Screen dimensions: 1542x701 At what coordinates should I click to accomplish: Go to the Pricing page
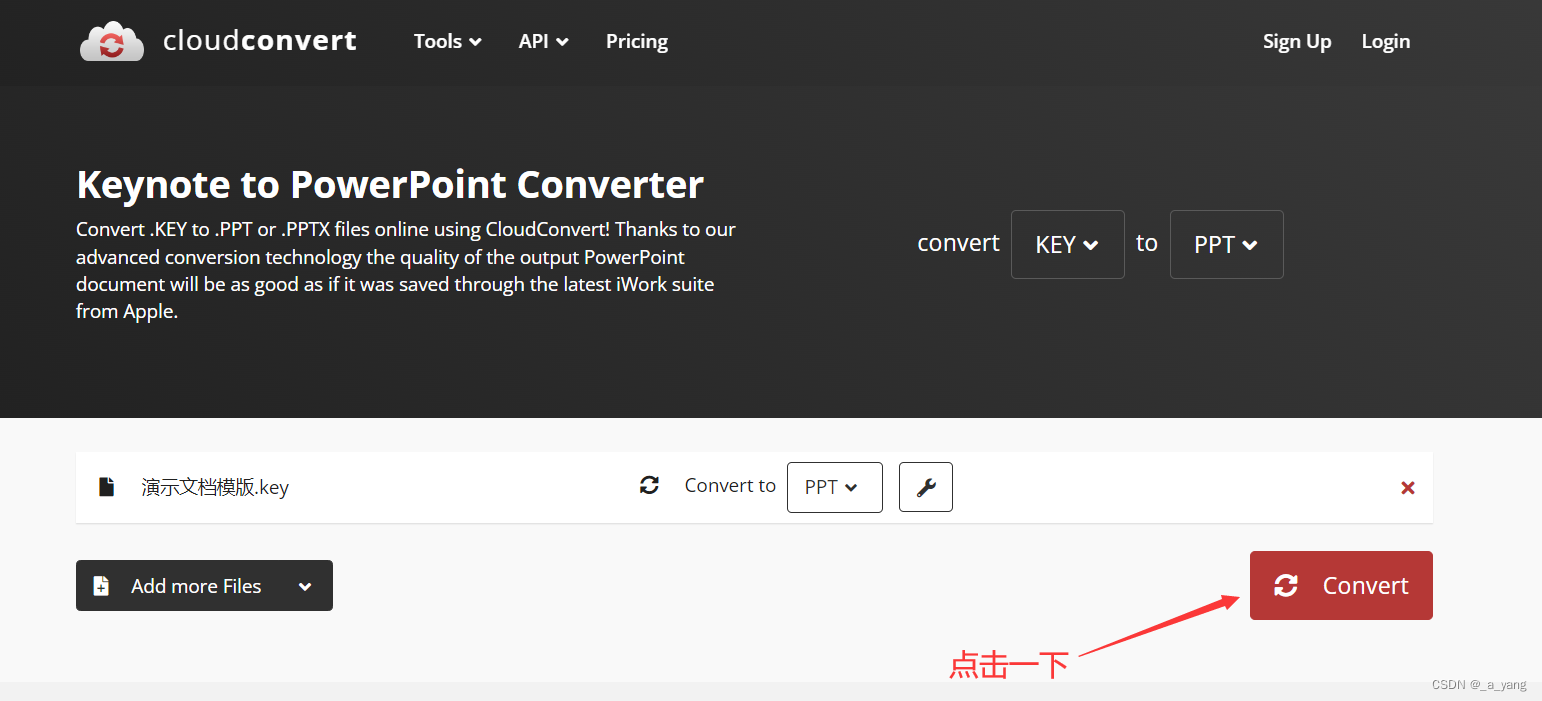tap(637, 41)
